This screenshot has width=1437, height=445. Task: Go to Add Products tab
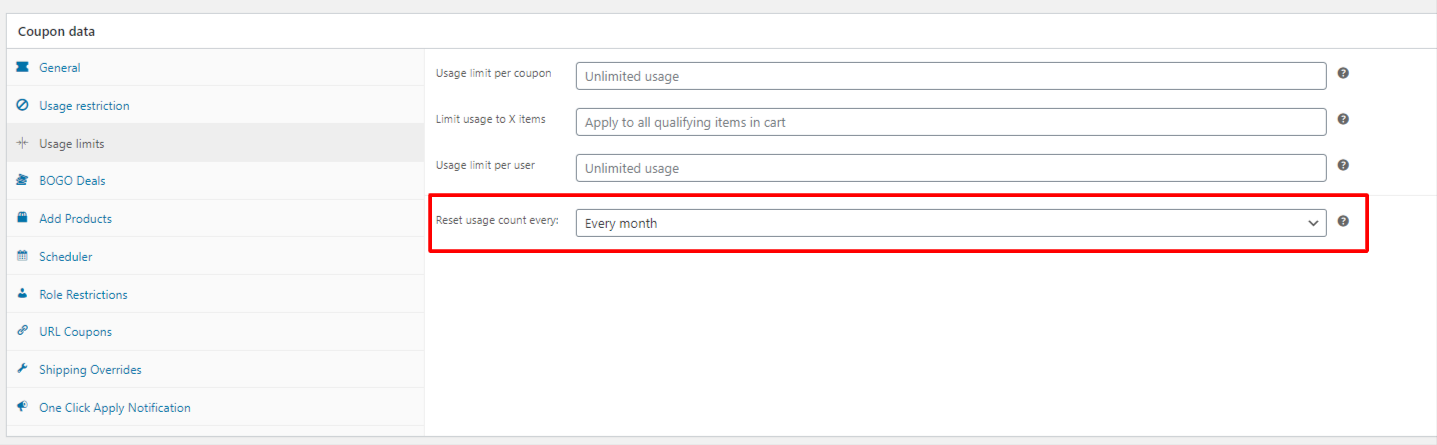(x=216, y=218)
